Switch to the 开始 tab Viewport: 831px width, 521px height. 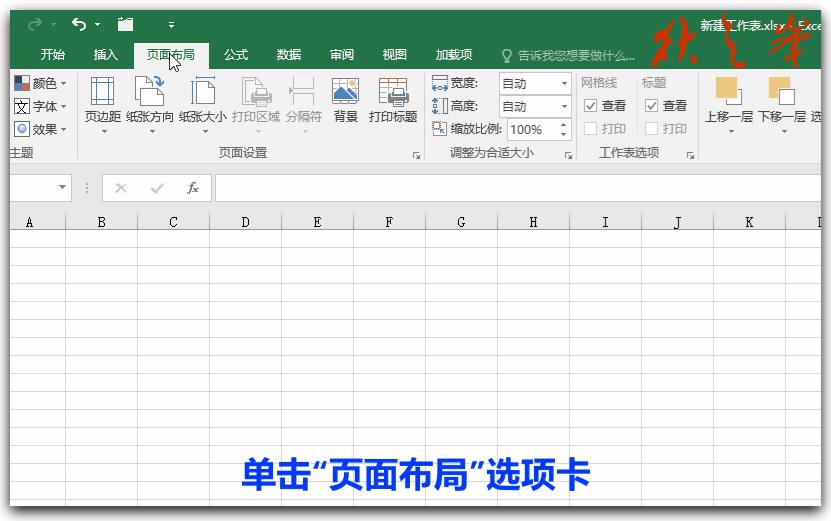(53, 55)
